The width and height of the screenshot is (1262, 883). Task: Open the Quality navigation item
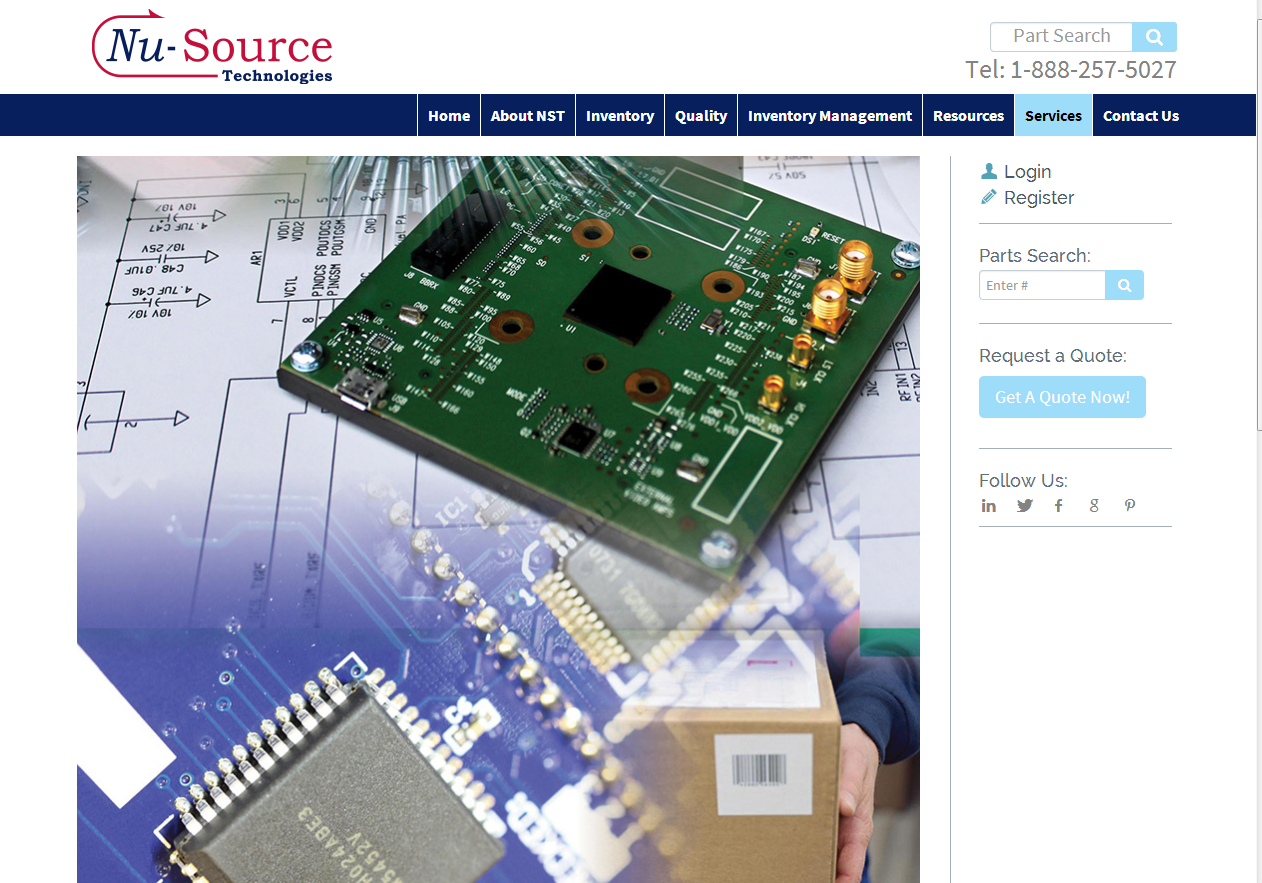[x=701, y=116]
